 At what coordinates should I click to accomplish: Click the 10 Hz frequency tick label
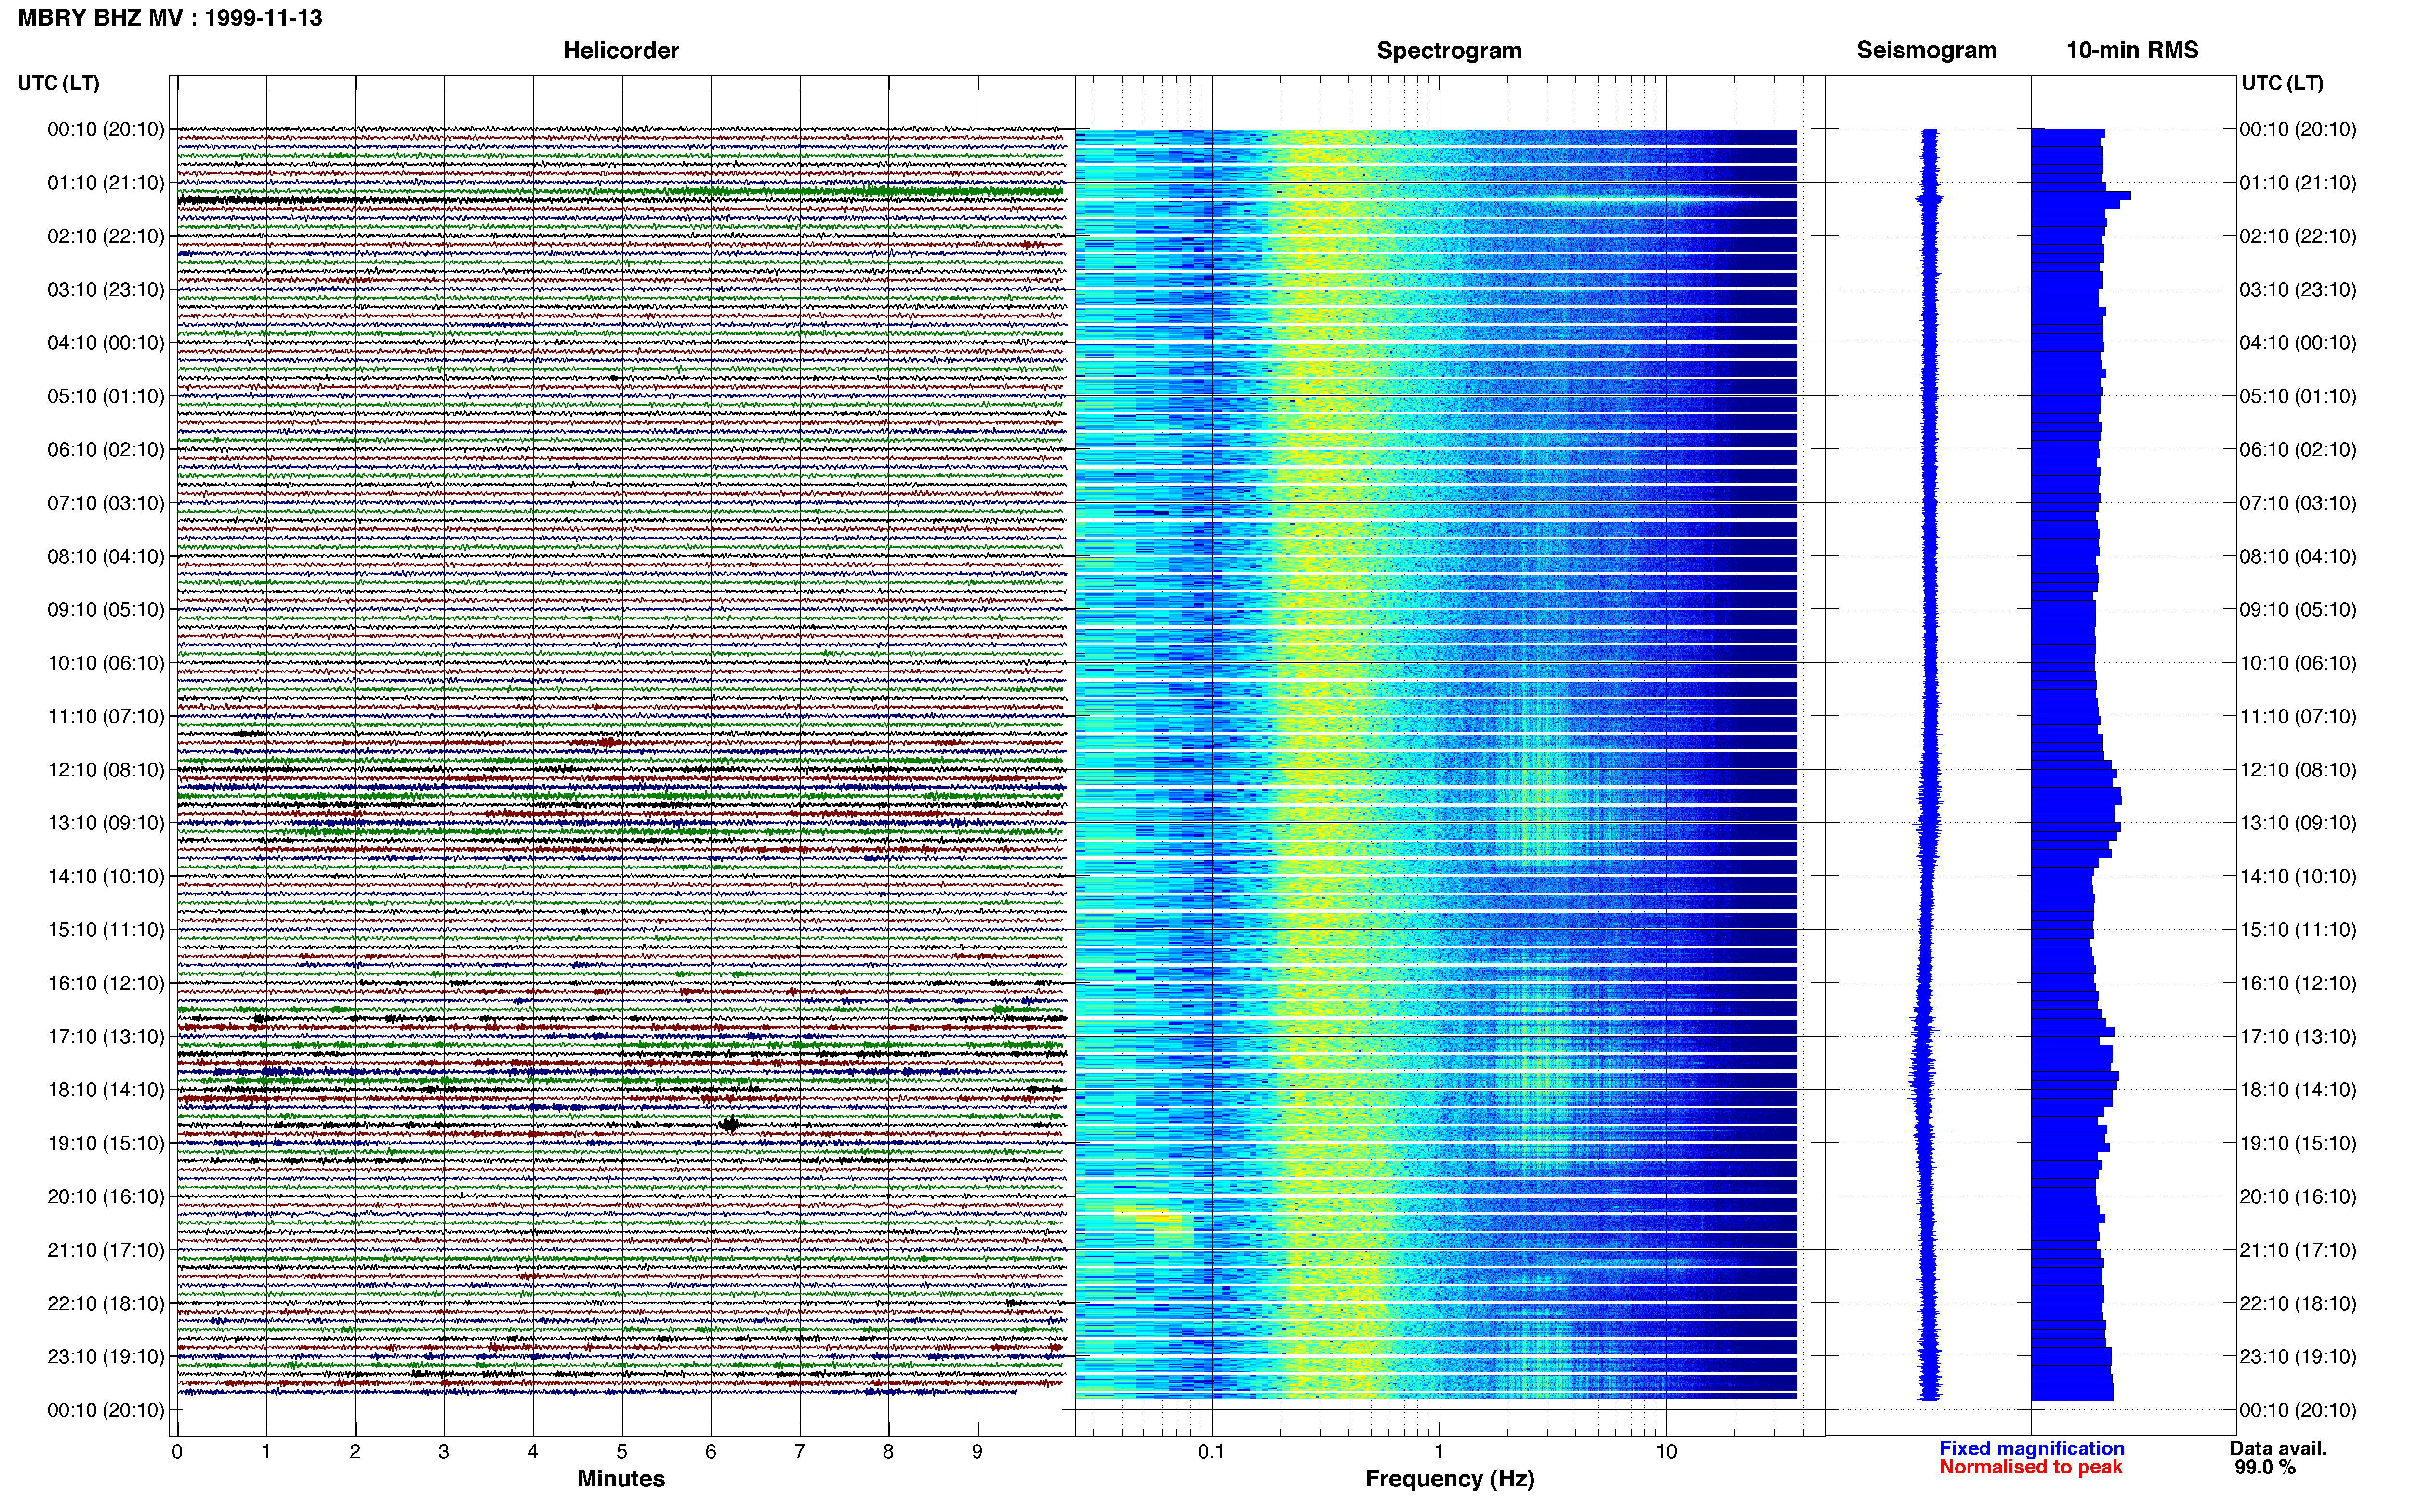click(1666, 1451)
